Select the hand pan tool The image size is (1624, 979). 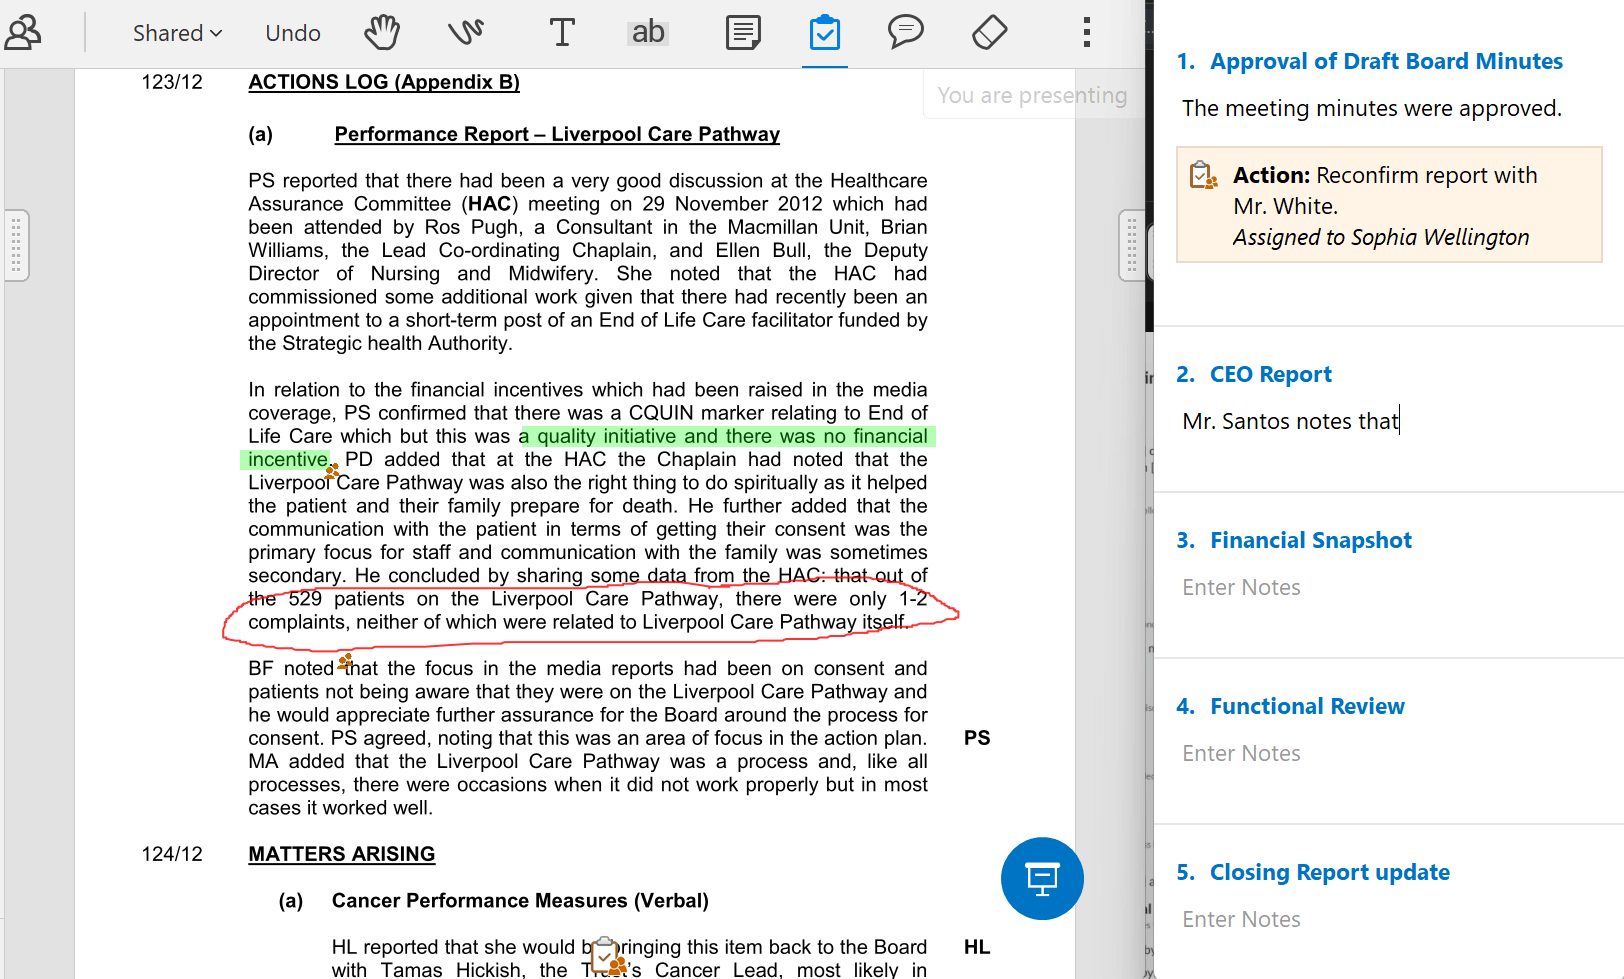381,33
